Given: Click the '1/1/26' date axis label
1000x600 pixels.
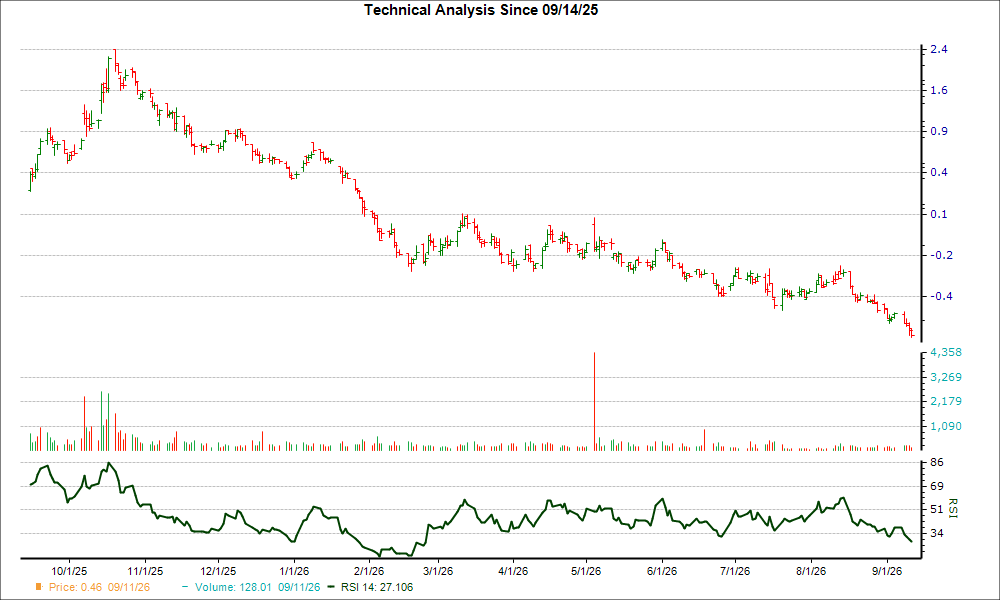Looking at the screenshot, I should point(294,571).
